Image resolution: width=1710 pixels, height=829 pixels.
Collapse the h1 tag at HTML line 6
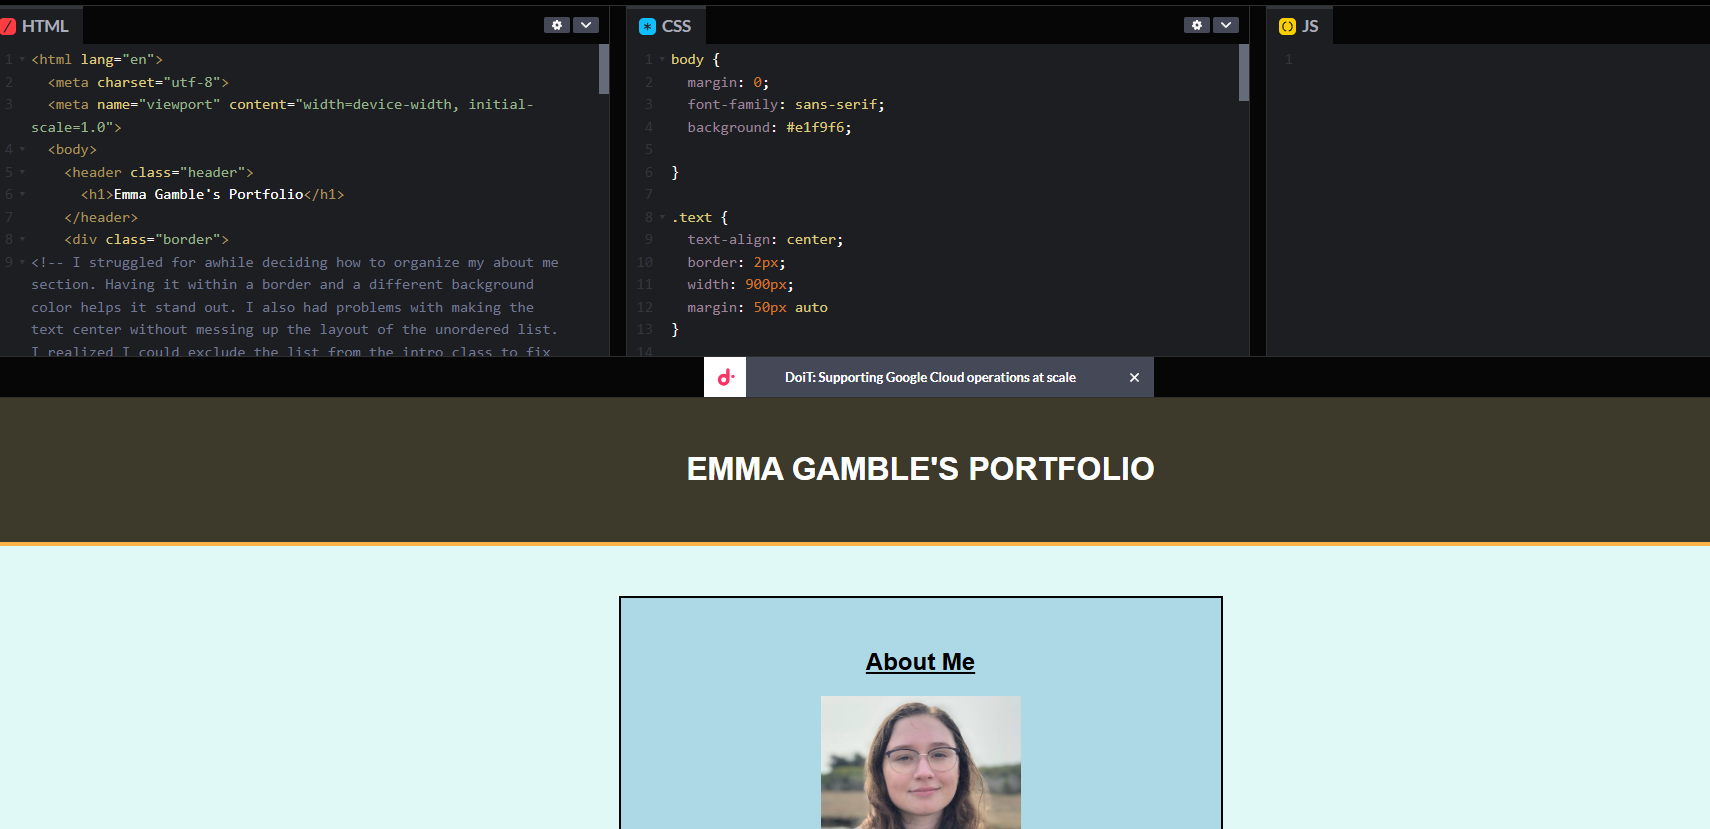[22, 195]
